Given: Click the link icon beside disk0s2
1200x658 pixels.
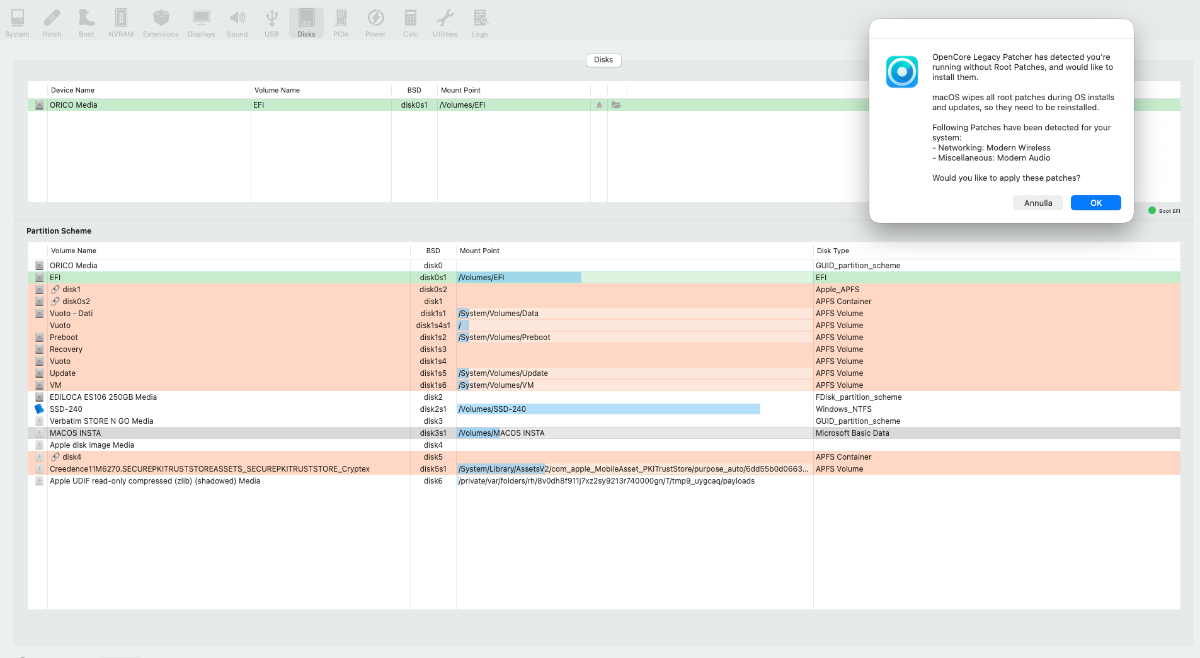Looking at the screenshot, I should [x=55, y=301].
